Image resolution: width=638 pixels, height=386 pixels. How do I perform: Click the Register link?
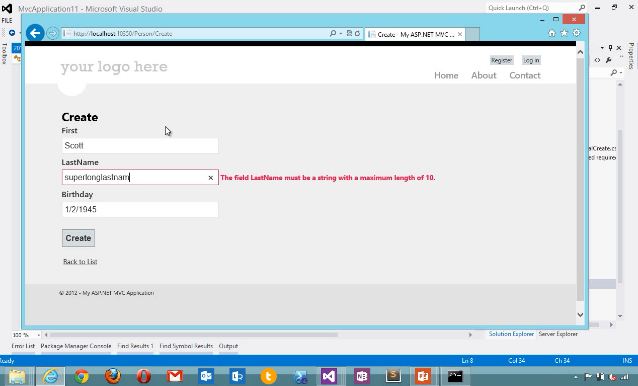tap(502, 60)
